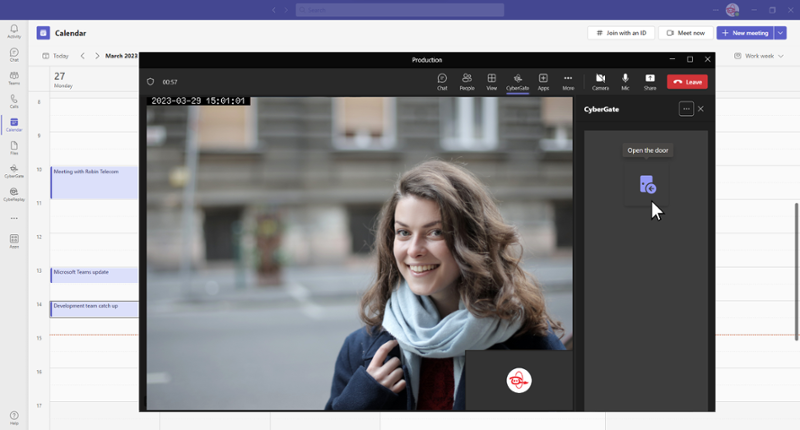Go to previous week in calendar
The image size is (800, 430).
pos(83,56)
